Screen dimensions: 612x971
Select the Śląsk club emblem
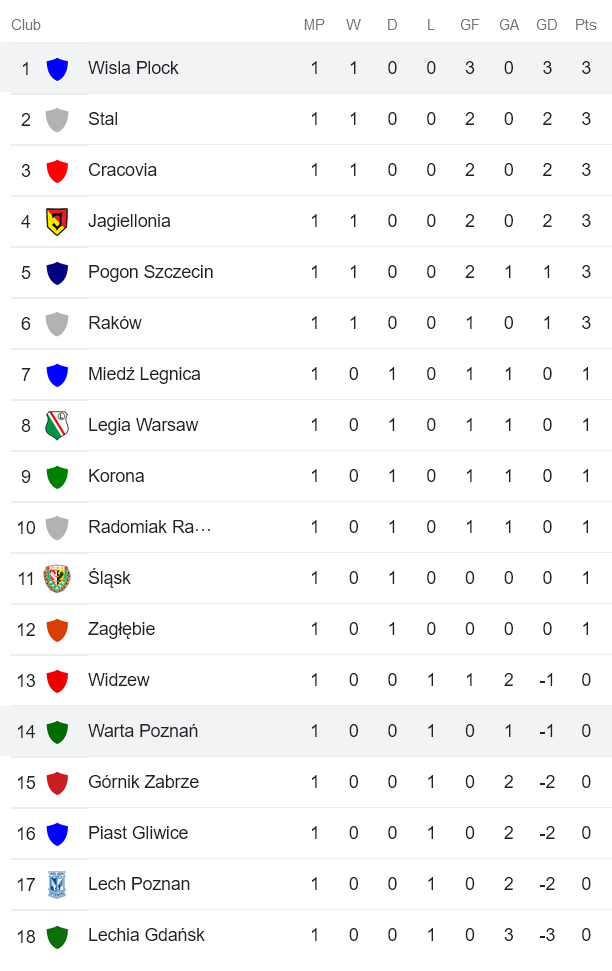point(57,578)
